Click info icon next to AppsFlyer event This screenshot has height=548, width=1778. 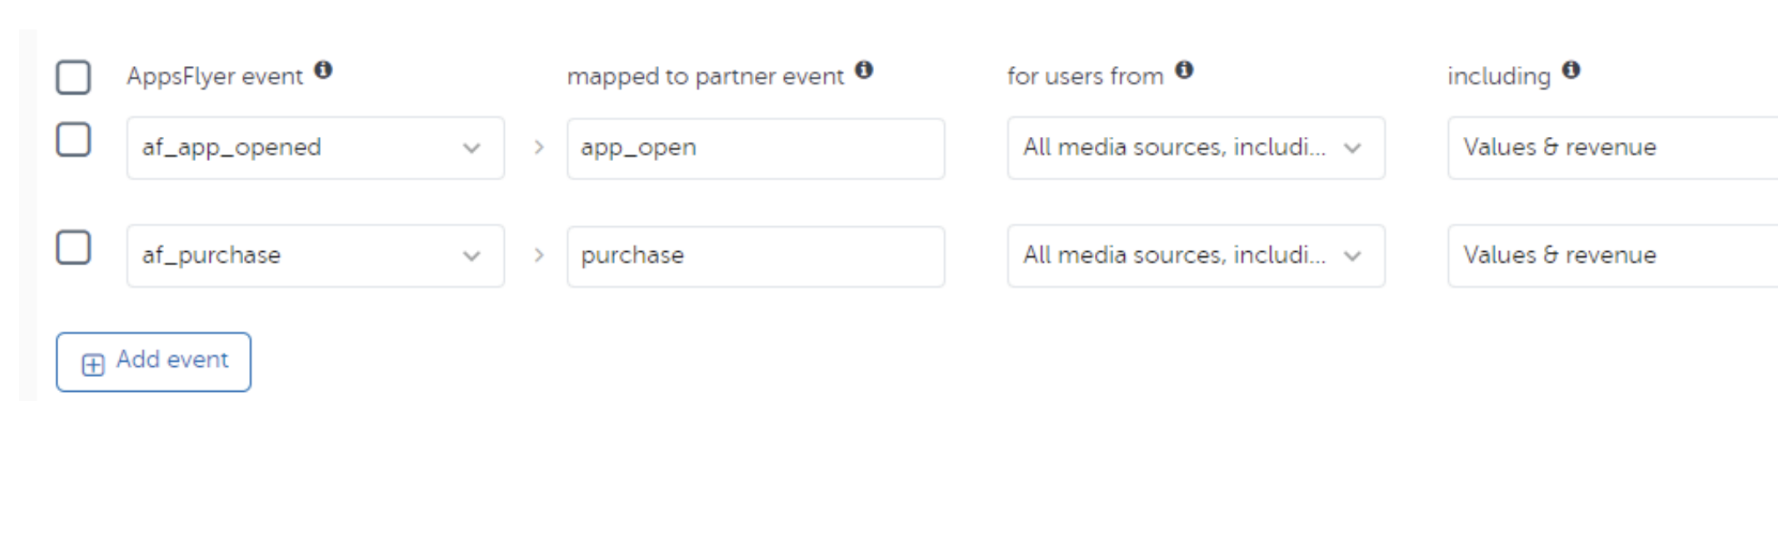[323, 70]
